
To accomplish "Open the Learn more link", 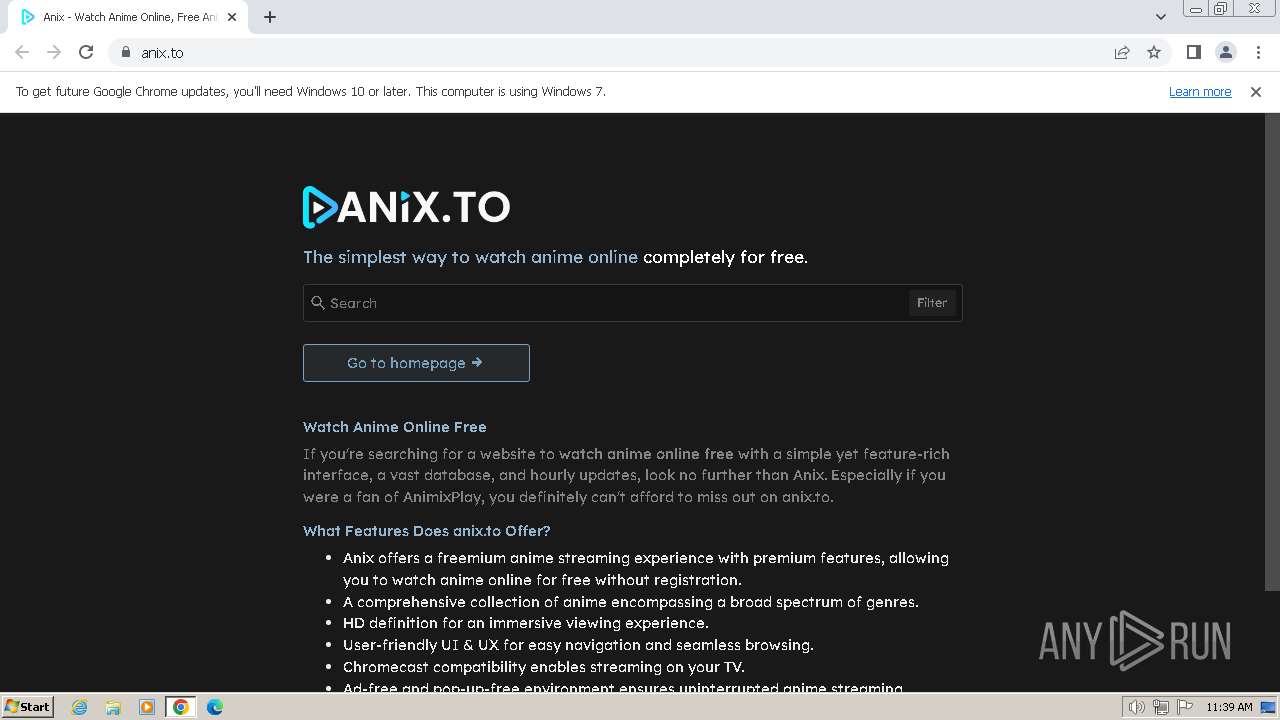I will tap(1200, 91).
